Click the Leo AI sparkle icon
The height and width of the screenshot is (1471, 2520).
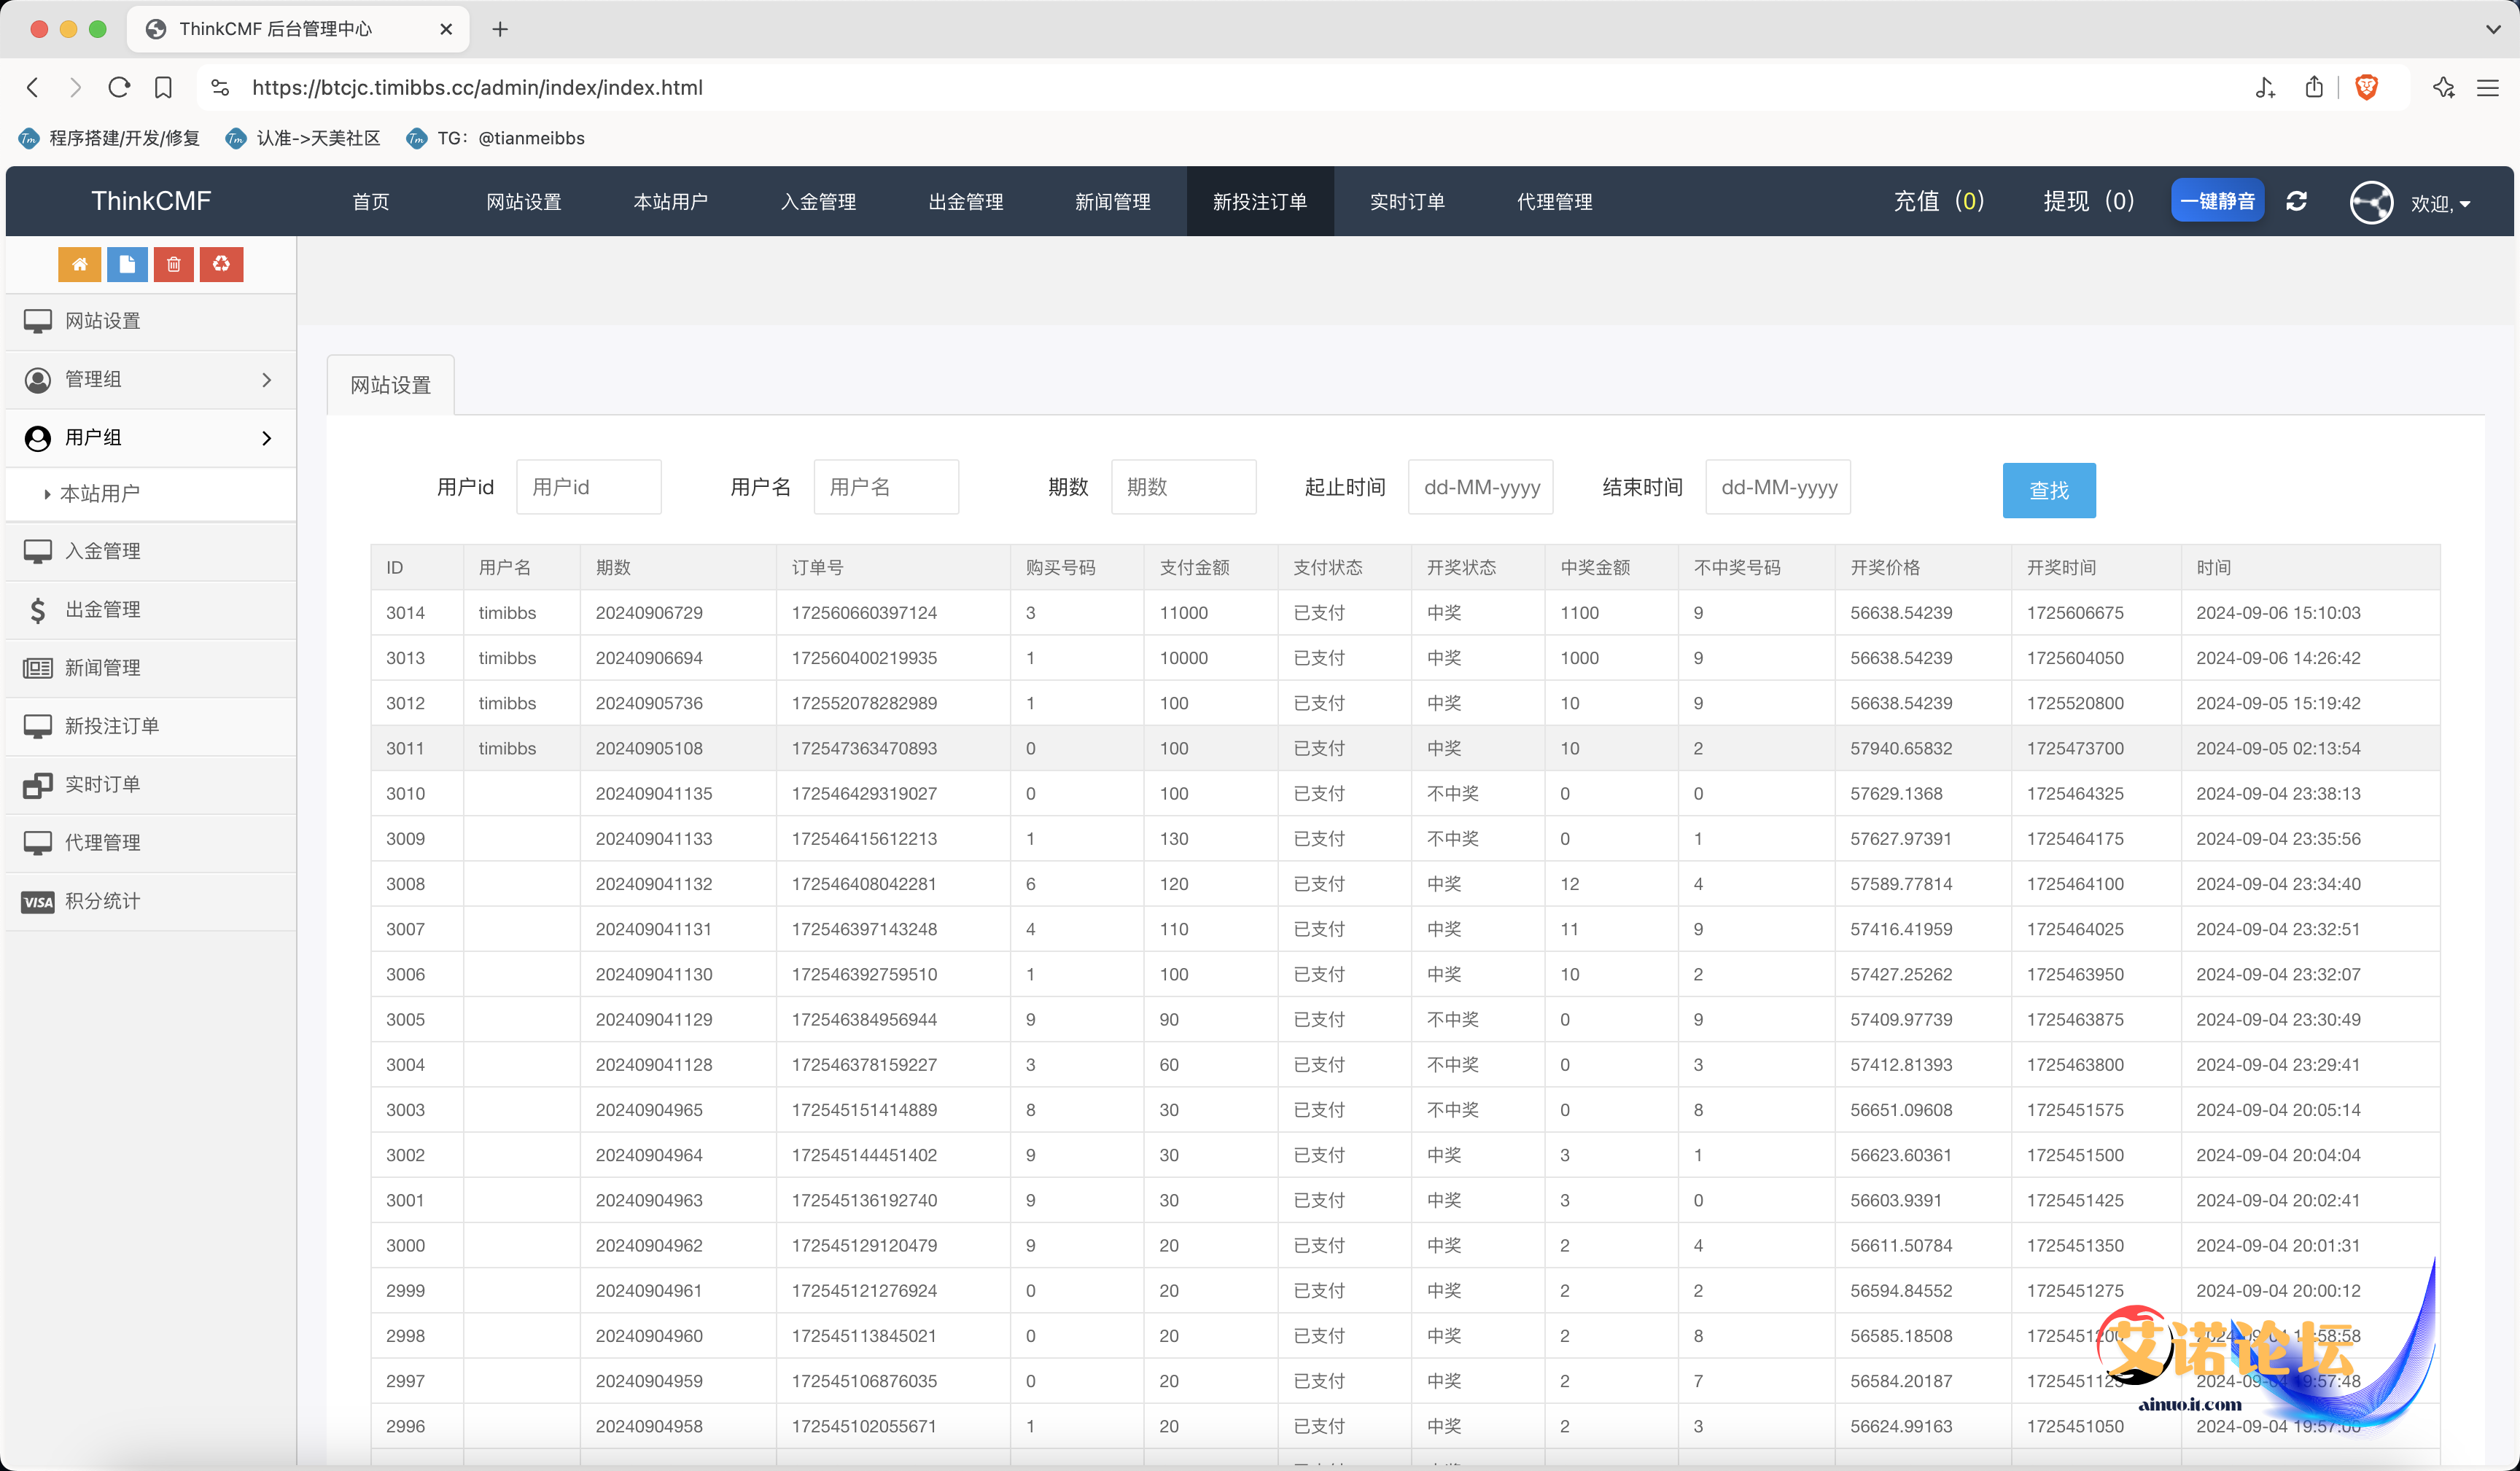tap(2443, 87)
